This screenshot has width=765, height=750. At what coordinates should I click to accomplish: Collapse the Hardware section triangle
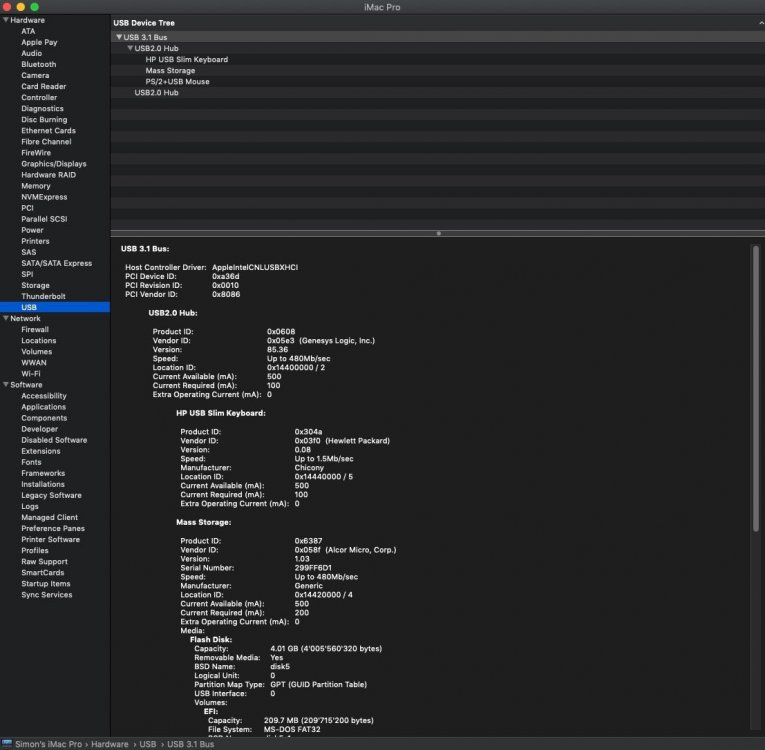(x=6, y=20)
